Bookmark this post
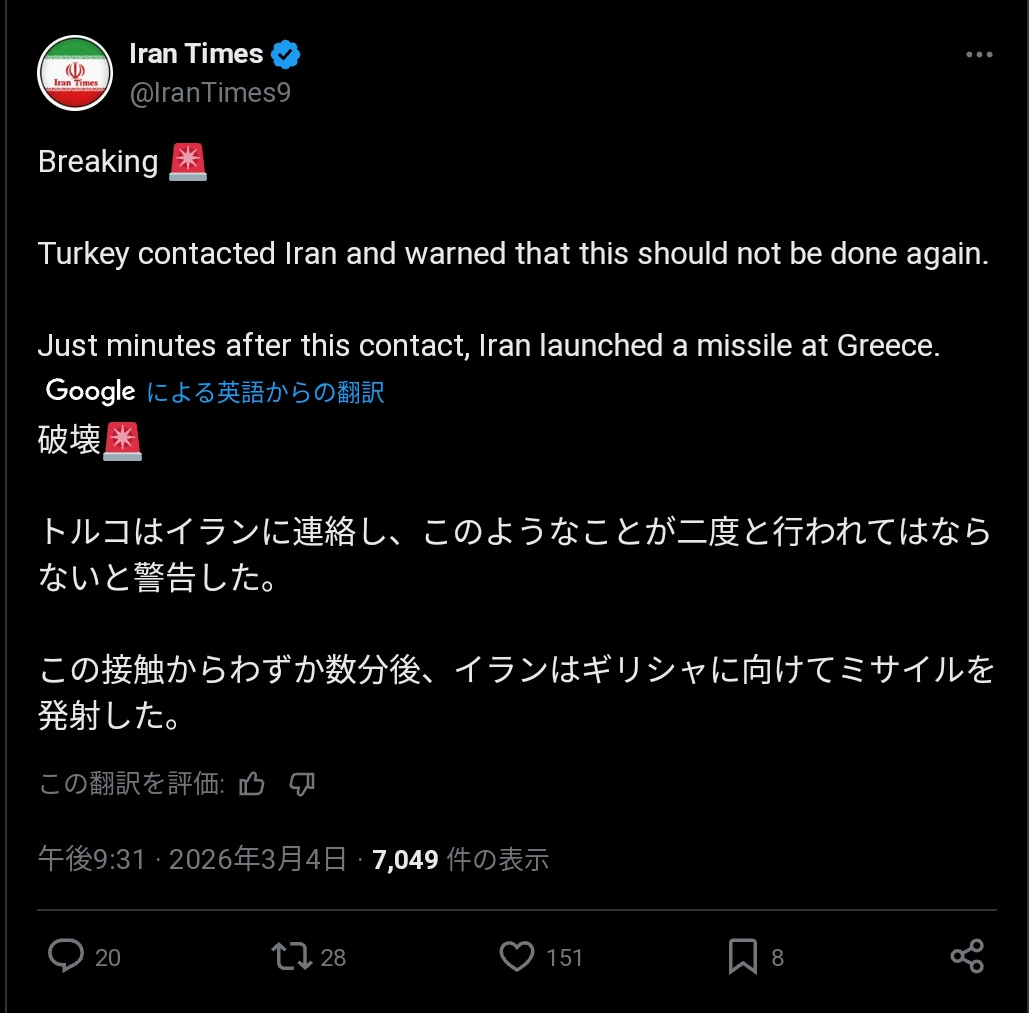The width and height of the screenshot is (1029, 1013). click(742, 957)
